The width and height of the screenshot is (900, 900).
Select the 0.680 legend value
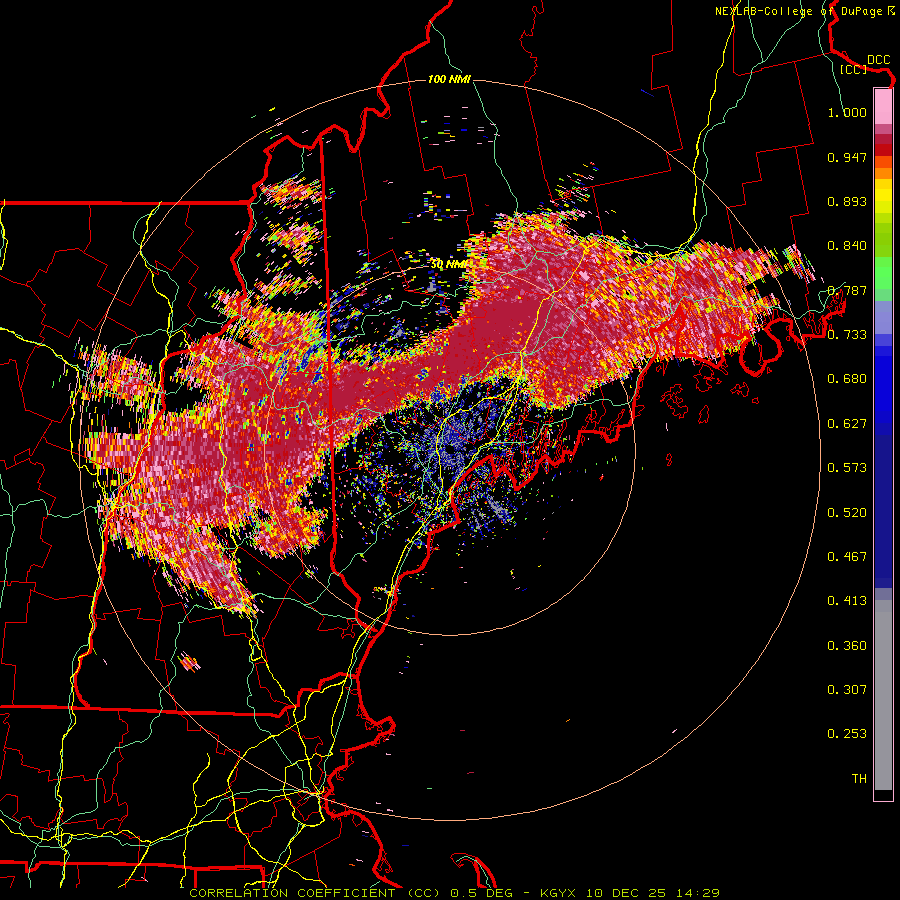pyautogui.click(x=847, y=379)
